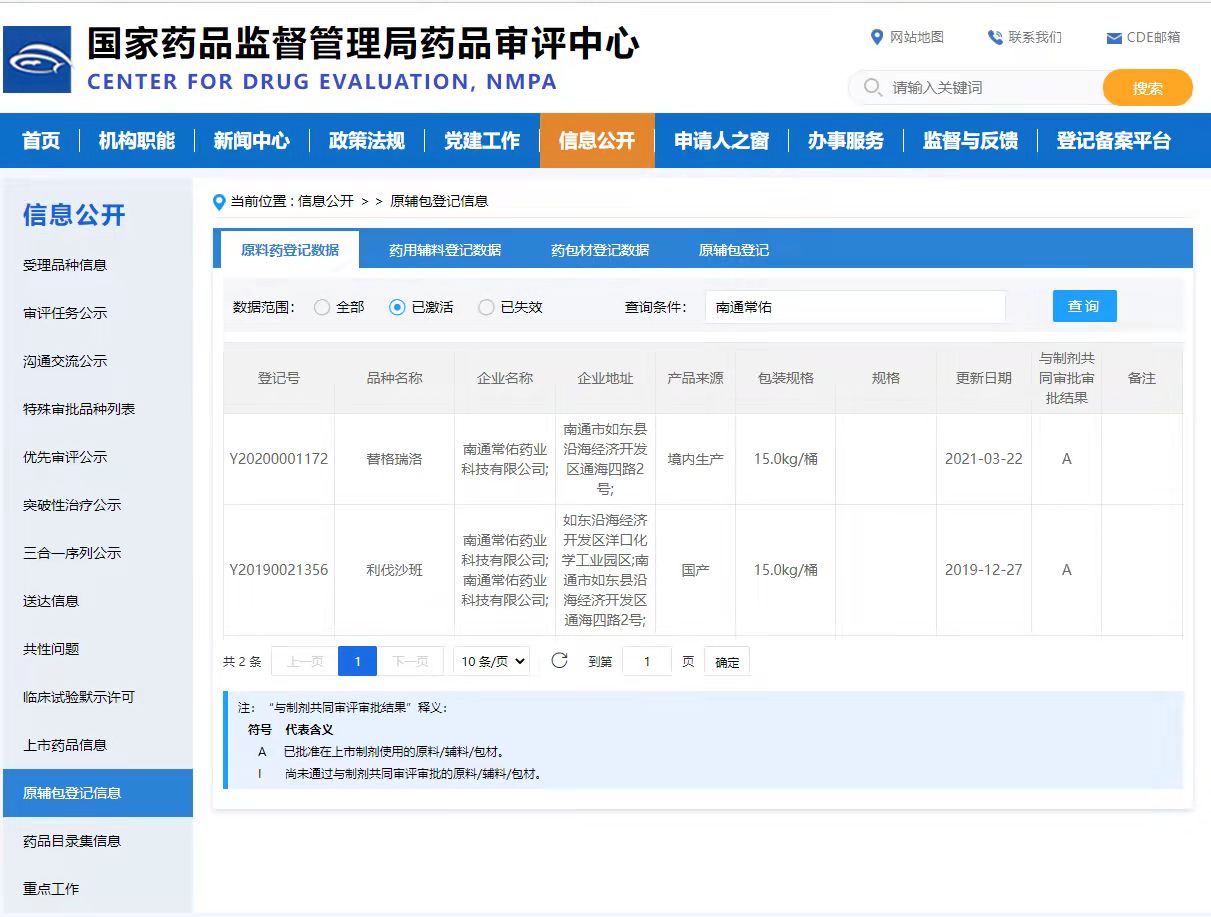Open the 新闻中心 nav menu
Viewport: 1211px width, 917px height.
[252, 141]
